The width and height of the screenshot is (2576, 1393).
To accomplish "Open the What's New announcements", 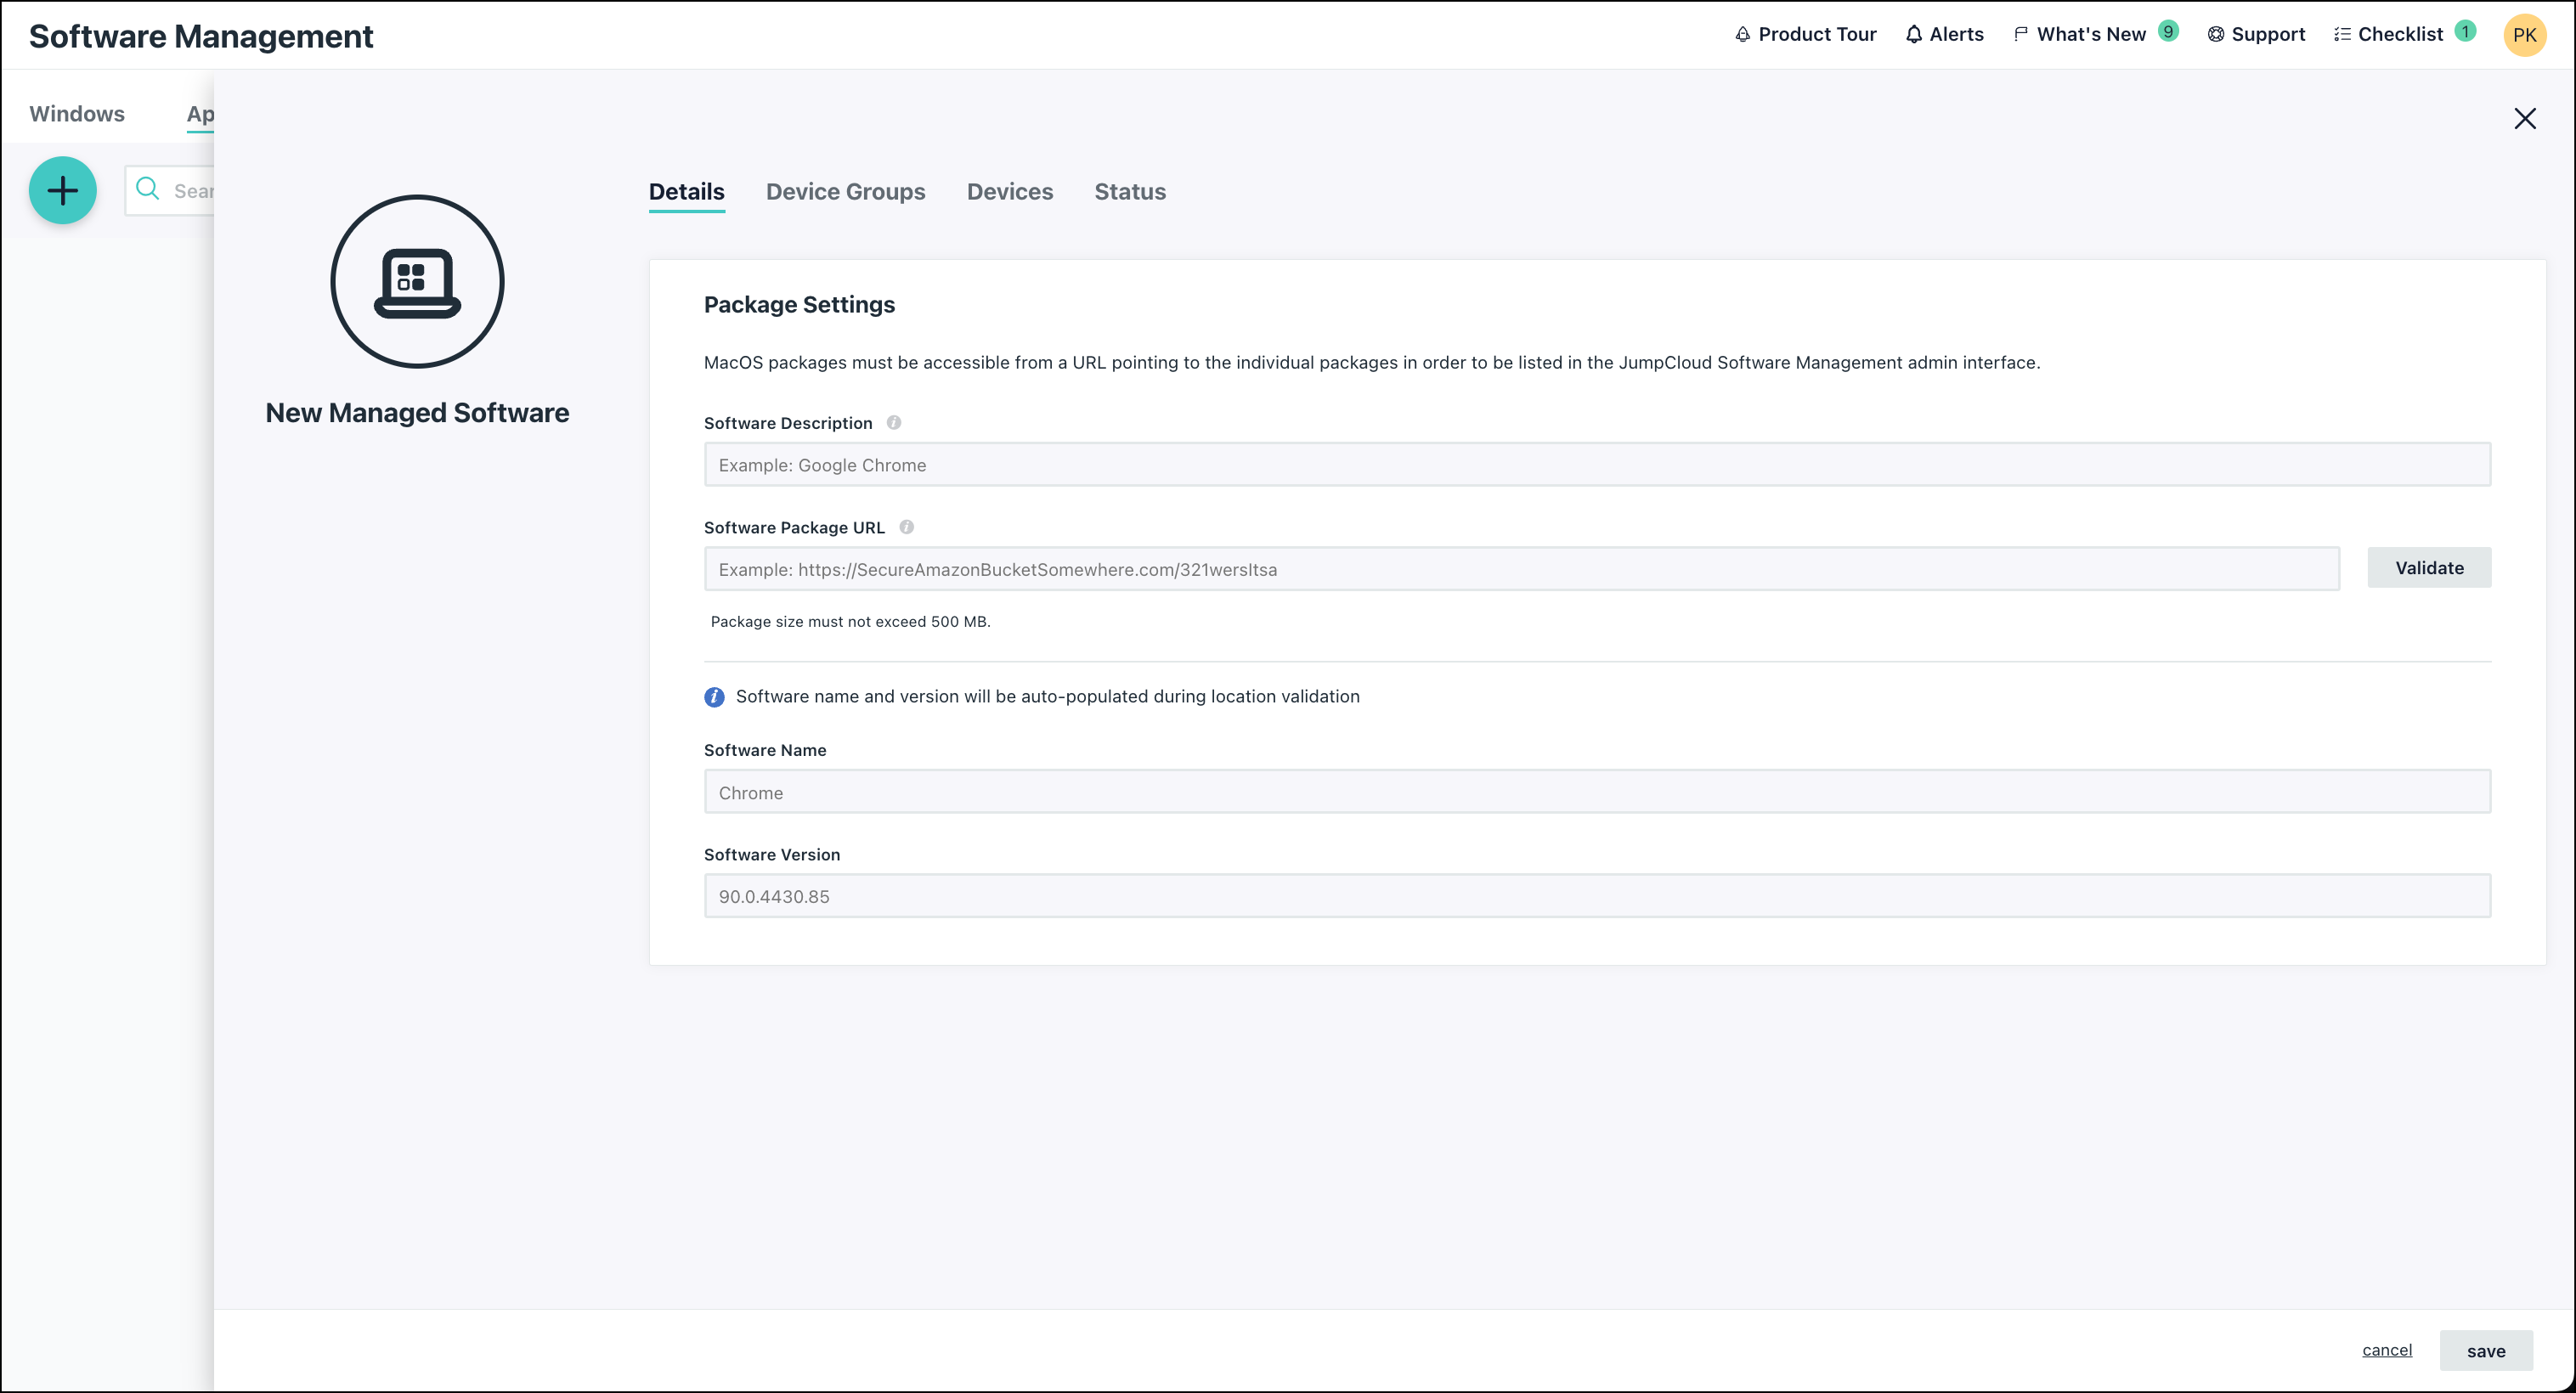I will coord(2090,34).
